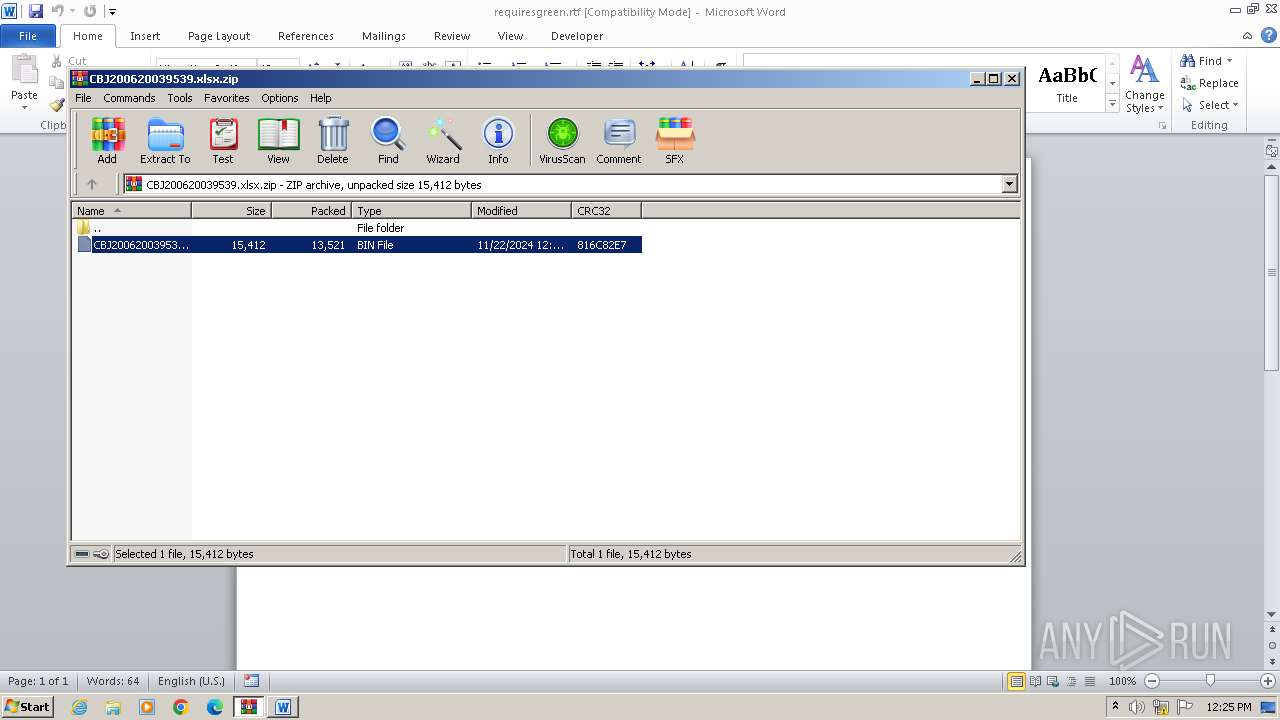Click zoom in plus button
Image resolution: width=1280 pixels, height=720 pixels.
1268,681
